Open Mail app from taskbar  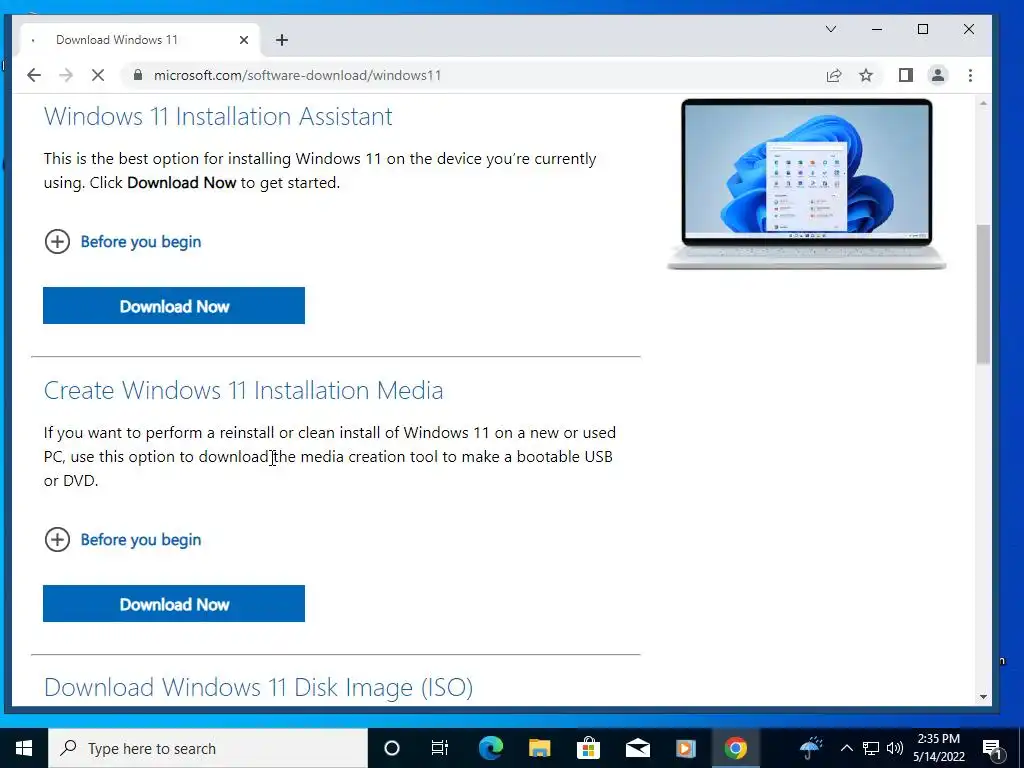(637, 748)
